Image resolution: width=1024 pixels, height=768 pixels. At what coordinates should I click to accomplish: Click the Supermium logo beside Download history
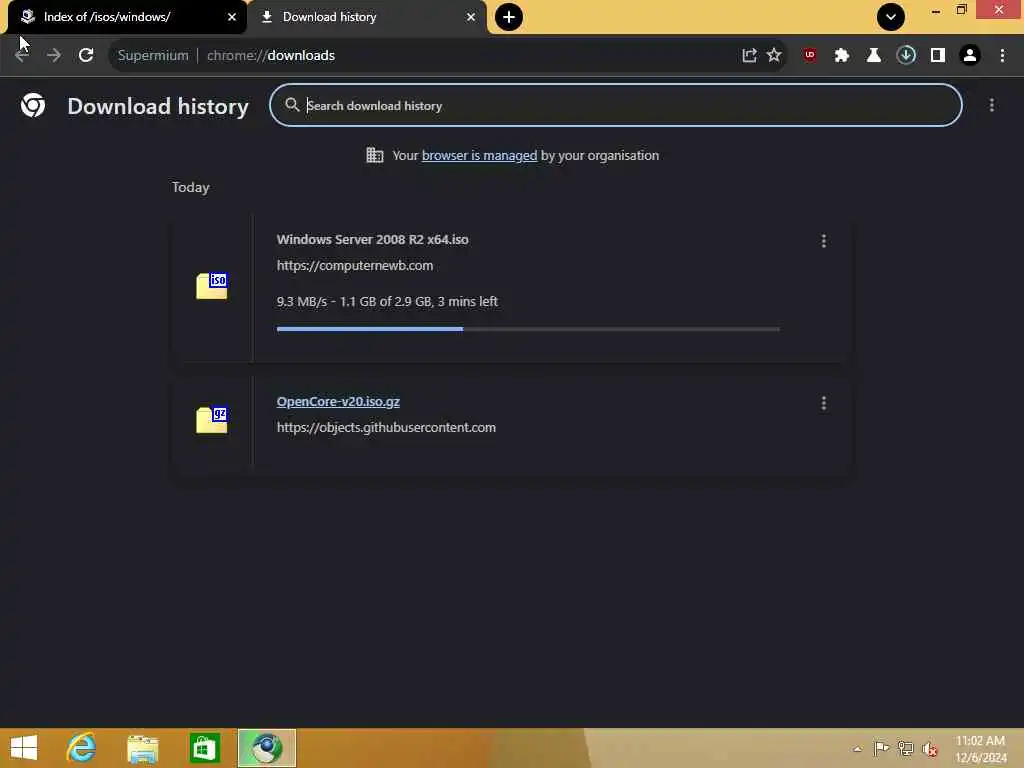point(33,105)
